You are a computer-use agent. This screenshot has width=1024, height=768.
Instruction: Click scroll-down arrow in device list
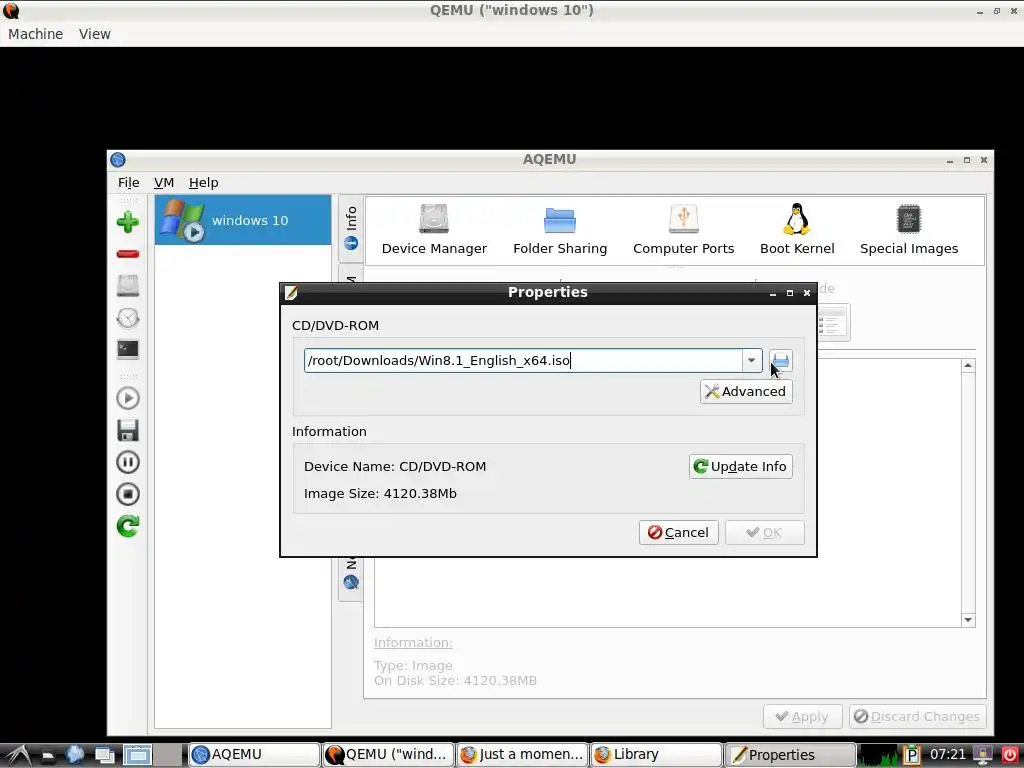(x=968, y=620)
